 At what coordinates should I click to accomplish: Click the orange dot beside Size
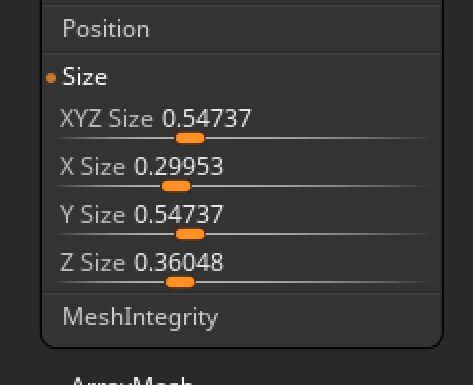click(x=51, y=78)
